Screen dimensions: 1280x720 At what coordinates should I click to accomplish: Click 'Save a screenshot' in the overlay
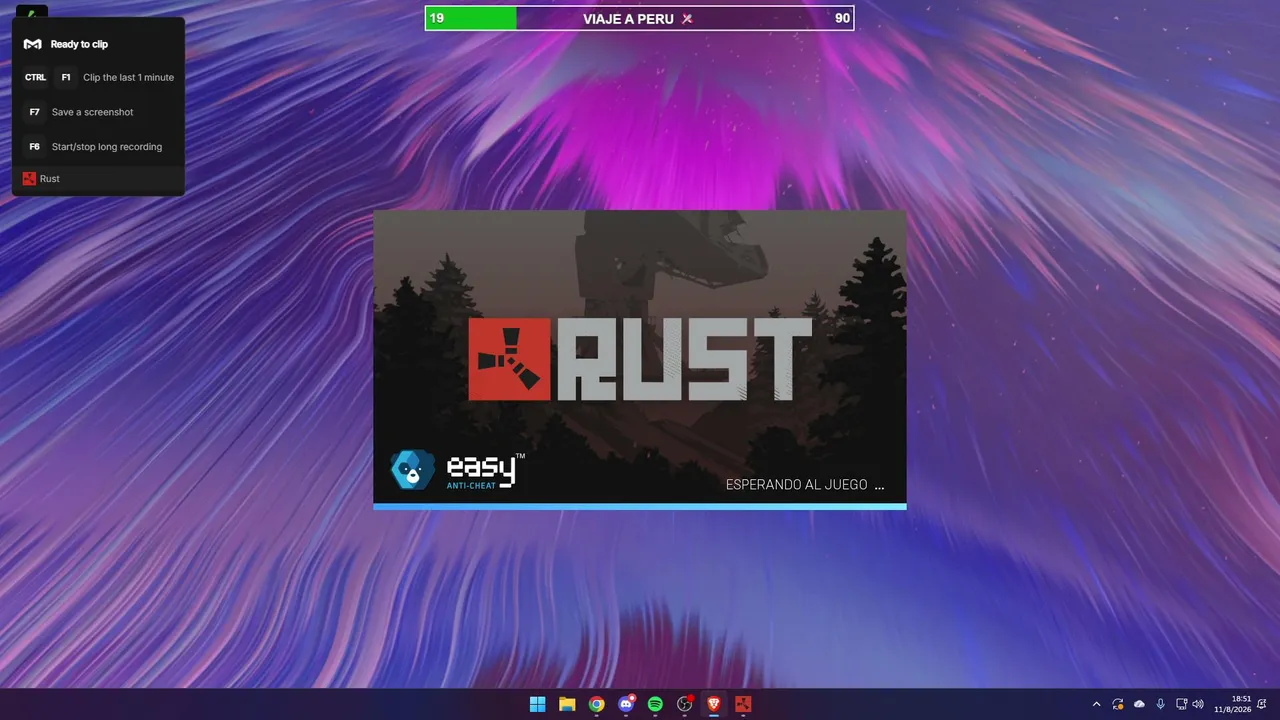tap(92, 112)
